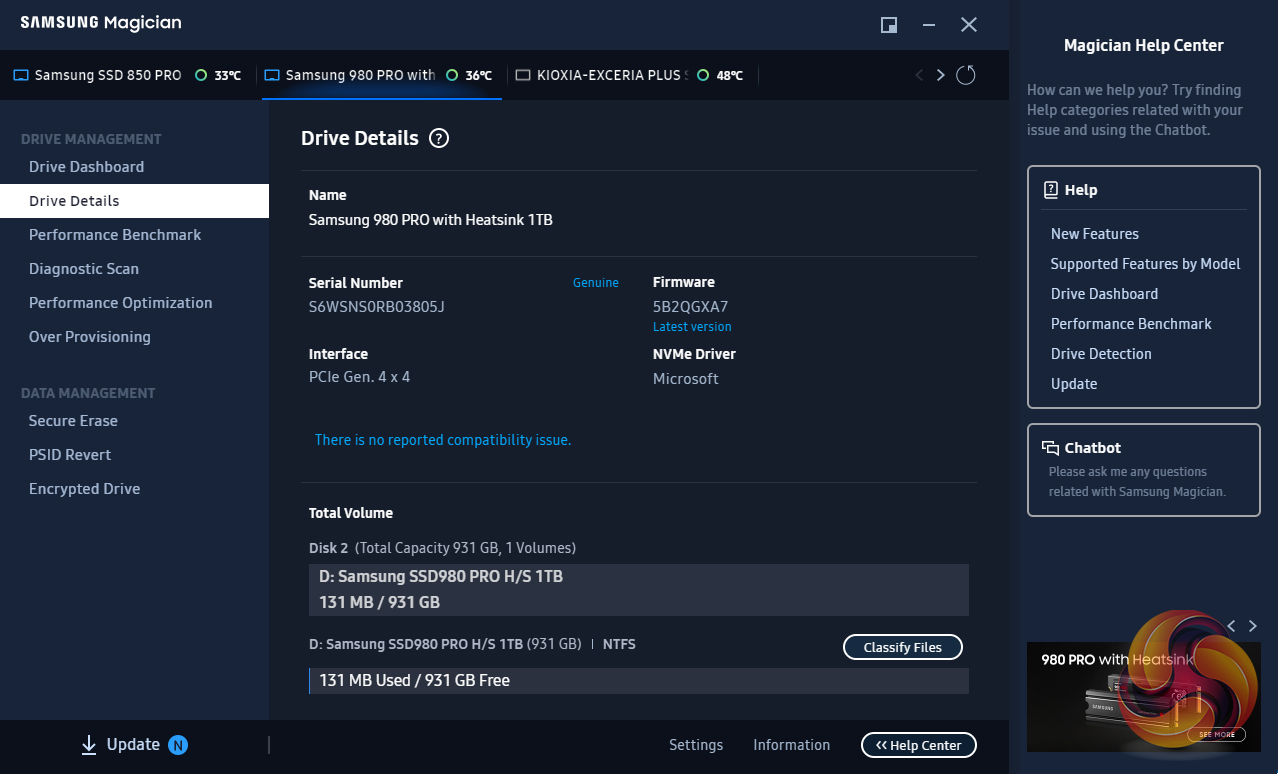The height and width of the screenshot is (774, 1278).
Task: Click 'There is no reported compatibility issue' text
Action: [443, 440]
